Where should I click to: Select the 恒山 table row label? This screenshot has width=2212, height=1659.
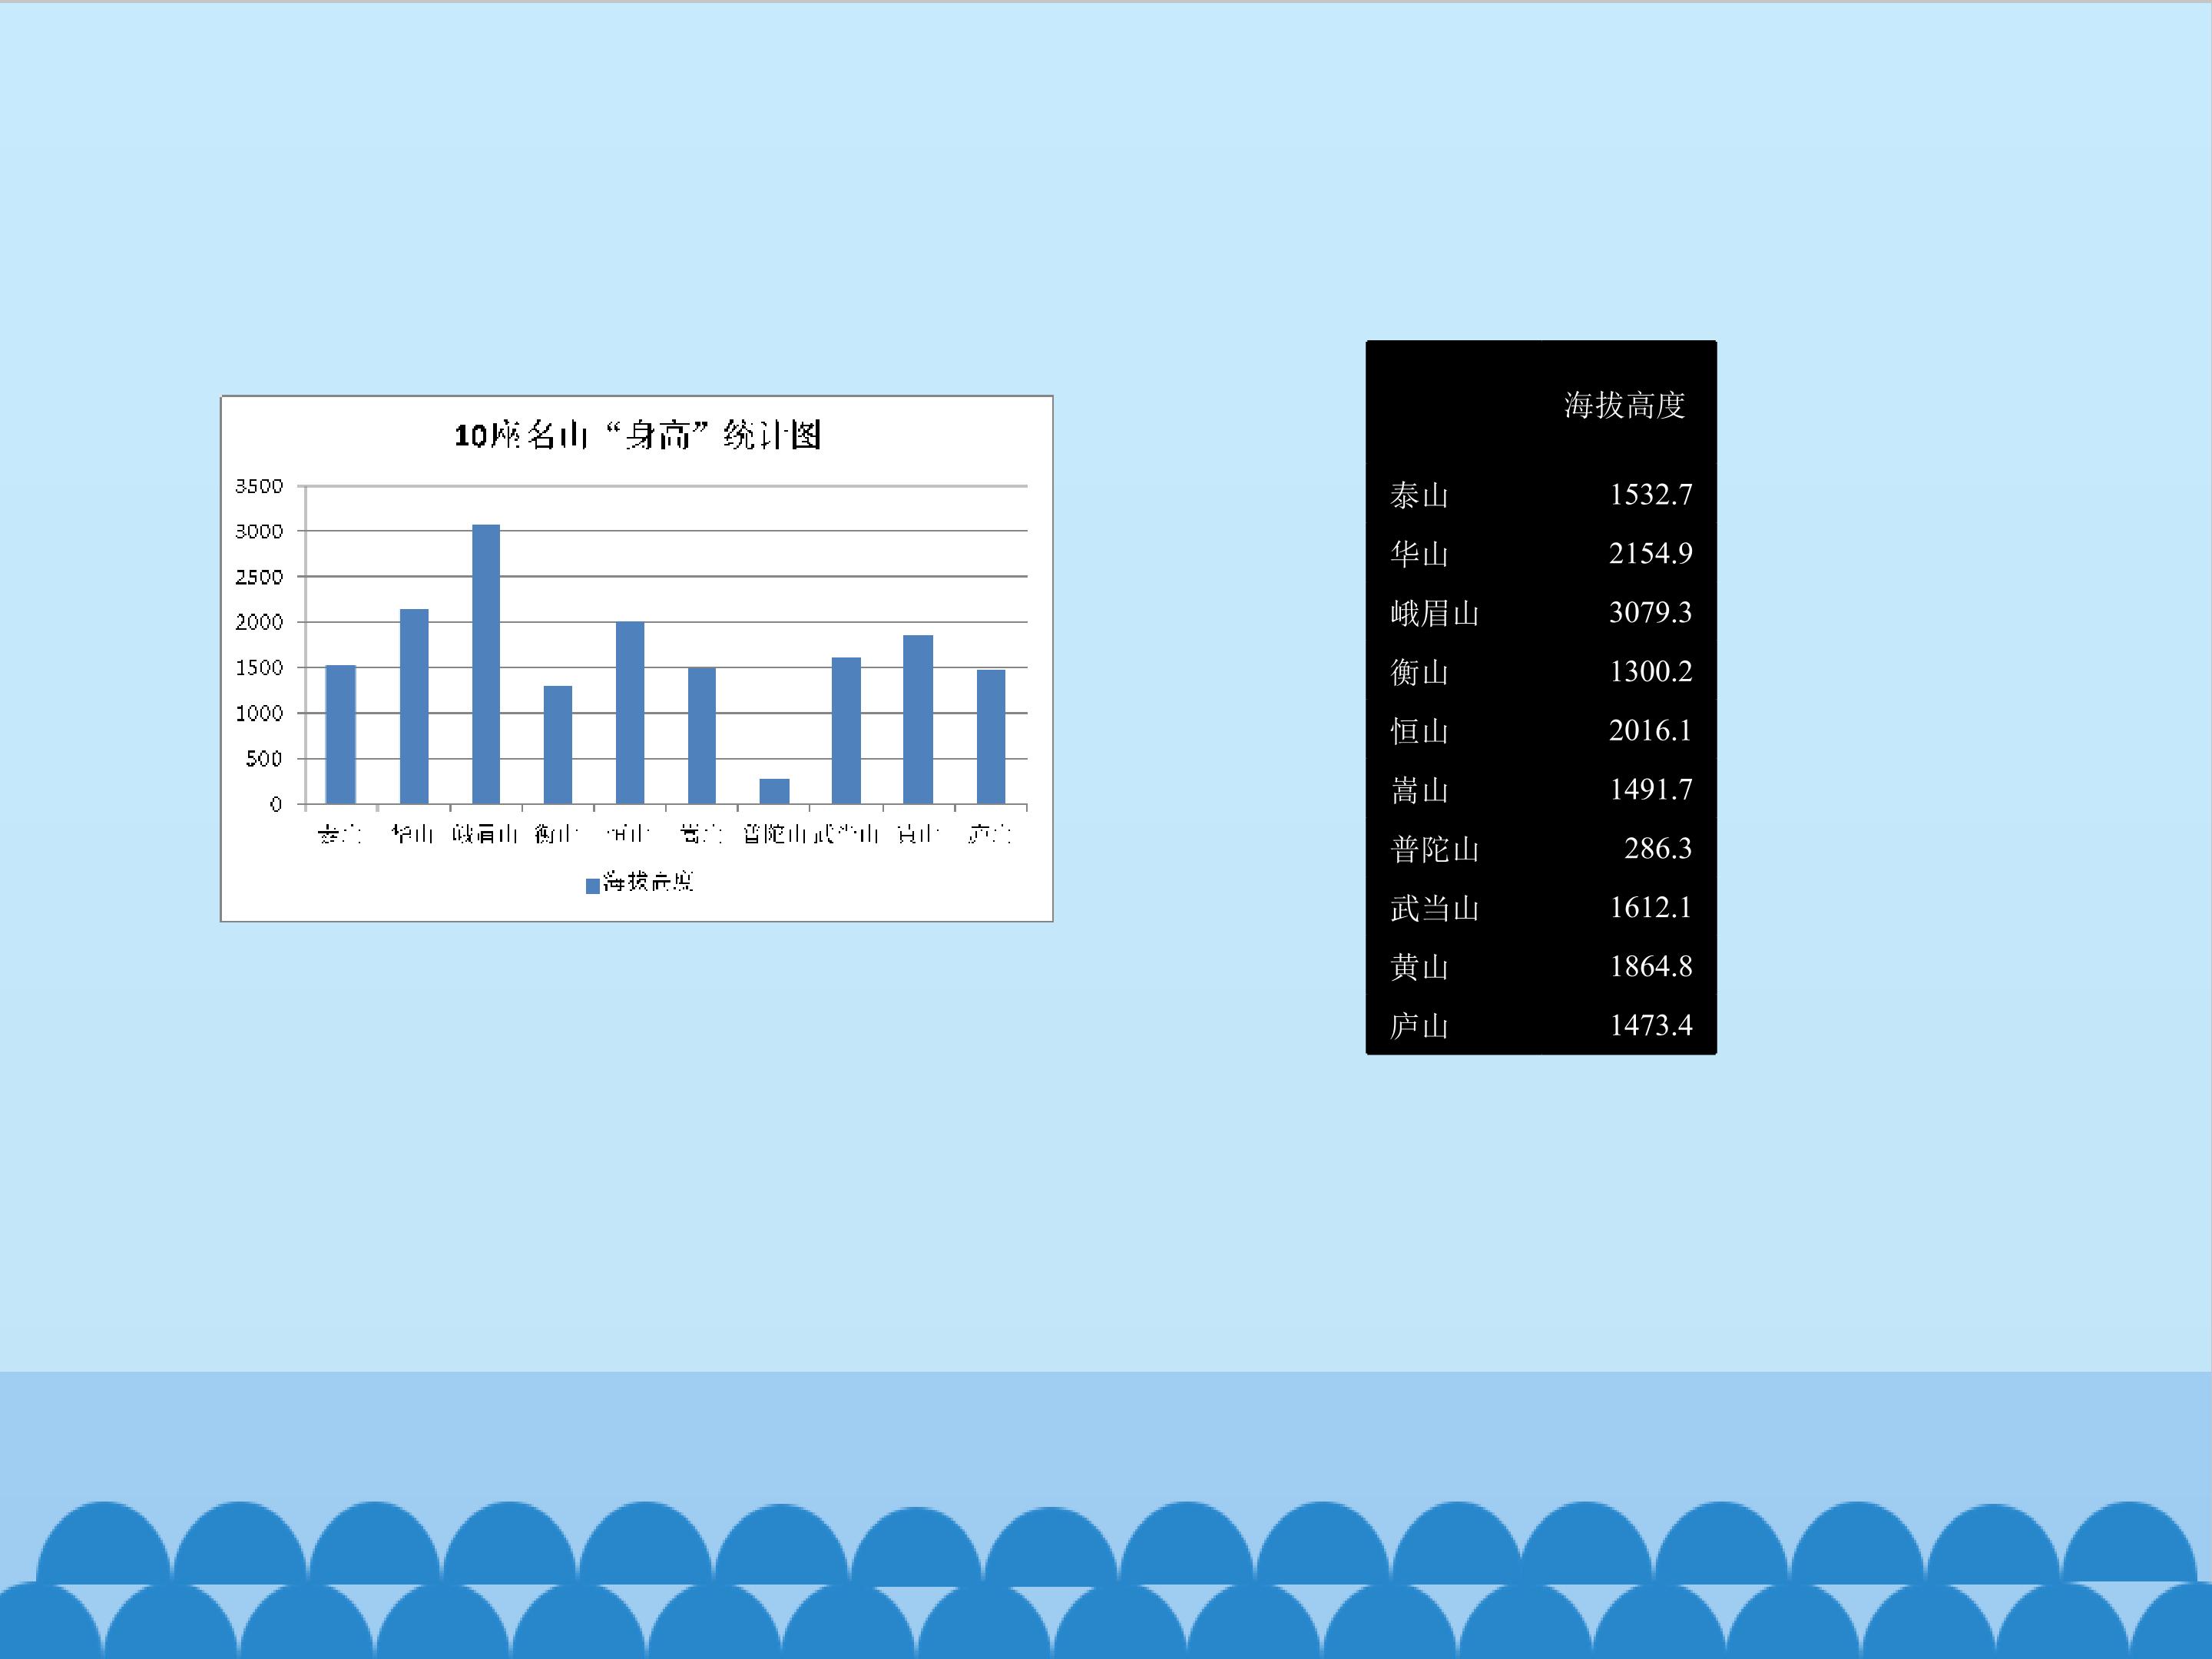click(x=1419, y=731)
